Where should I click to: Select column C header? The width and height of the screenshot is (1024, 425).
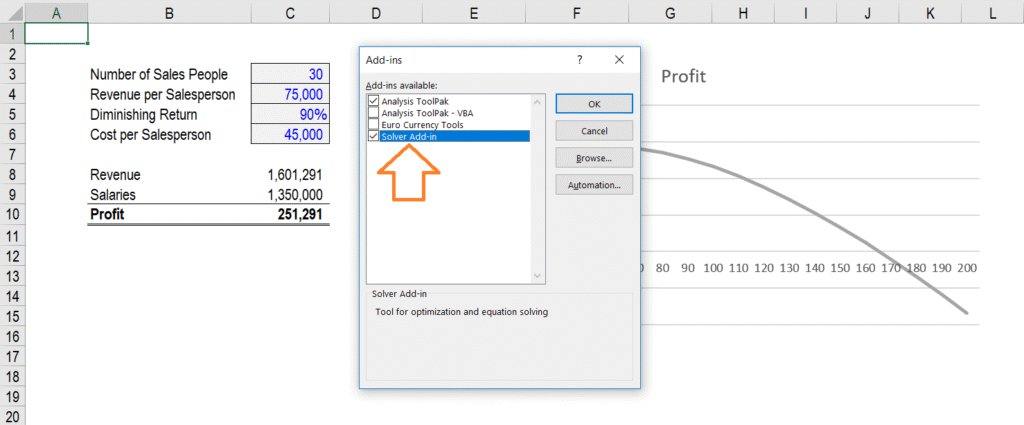pyautogui.click(x=290, y=13)
